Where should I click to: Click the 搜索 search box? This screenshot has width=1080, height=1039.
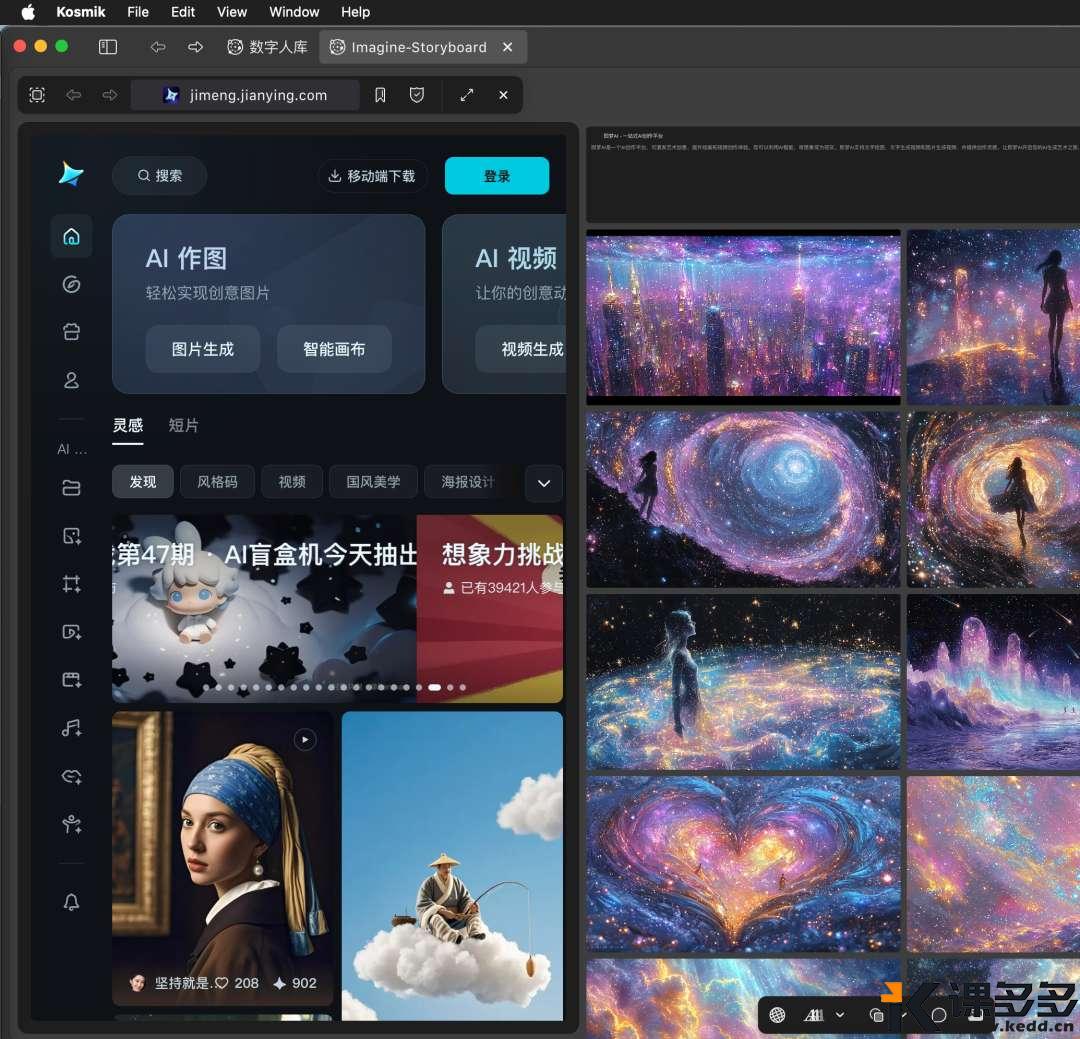click(x=159, y=176)
